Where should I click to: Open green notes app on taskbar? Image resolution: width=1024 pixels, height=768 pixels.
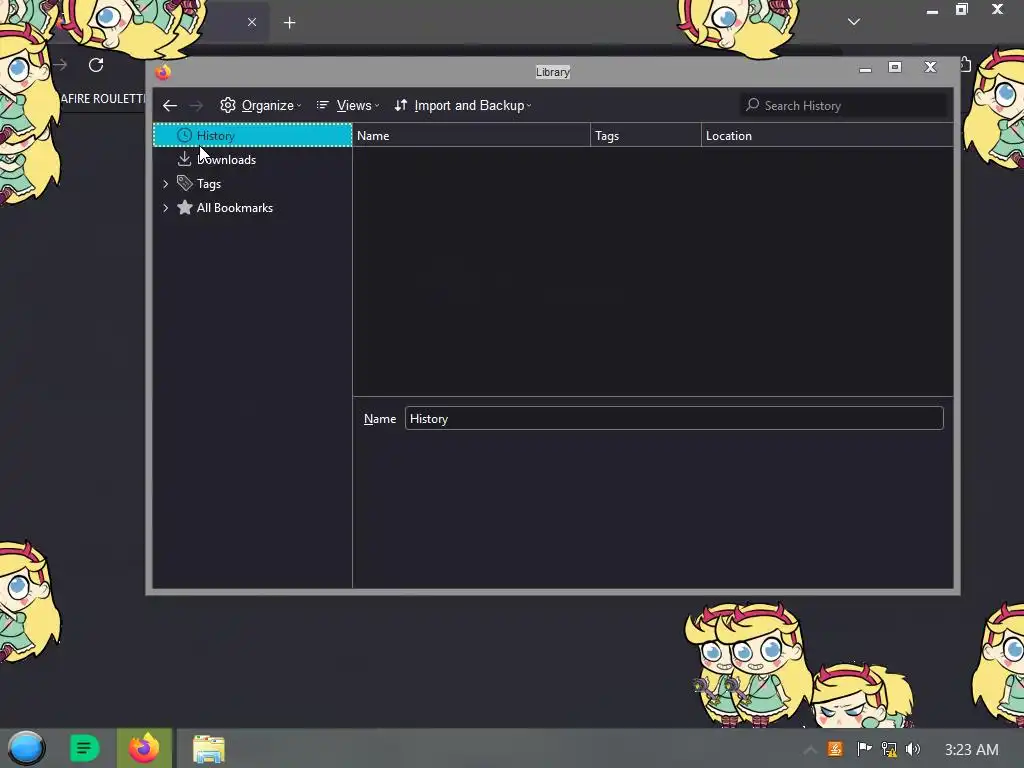(x=84, y=748)
